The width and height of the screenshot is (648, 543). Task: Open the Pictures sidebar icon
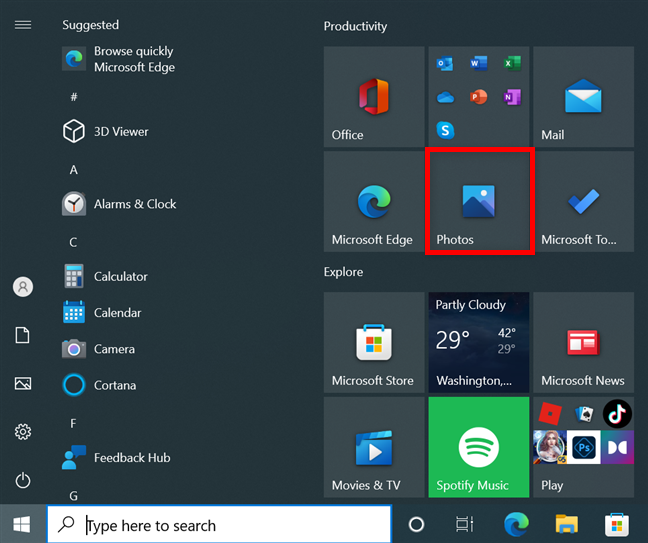tap(23, 383)
